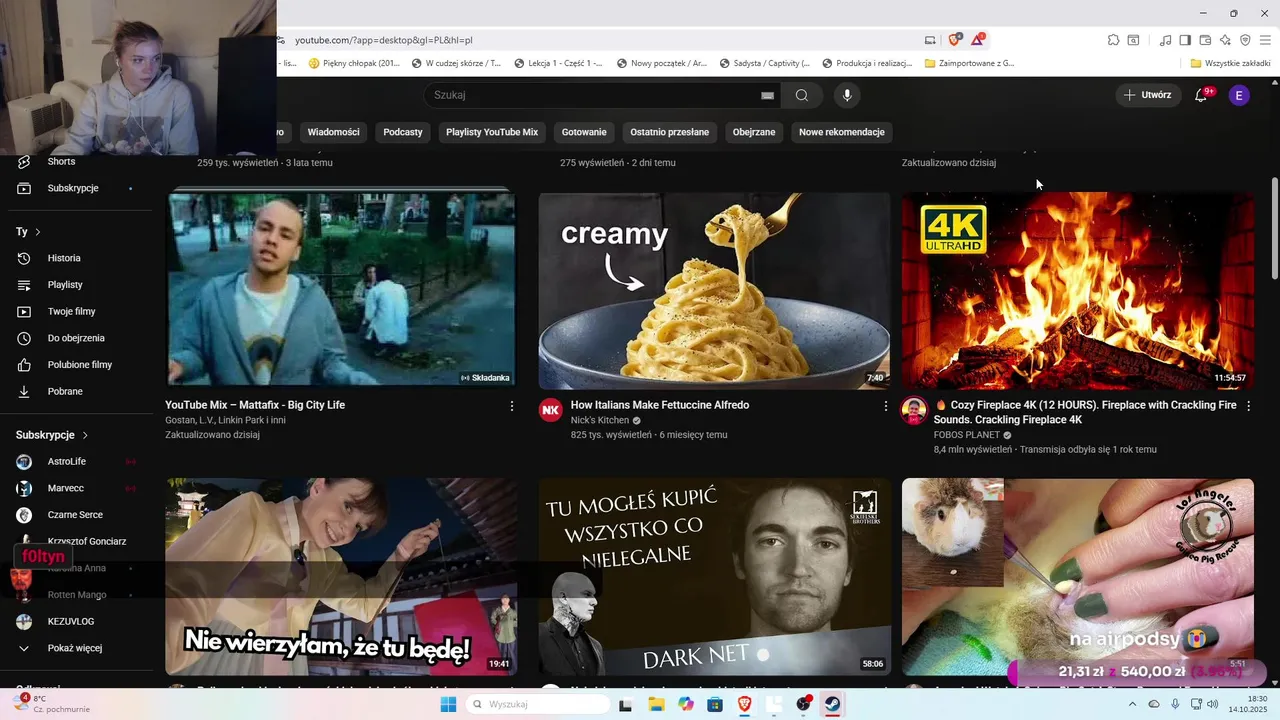The width and height of the screenshot is (1280, 720).
Task: Open options menu for Big City Life mix
Action: point(512,406)
